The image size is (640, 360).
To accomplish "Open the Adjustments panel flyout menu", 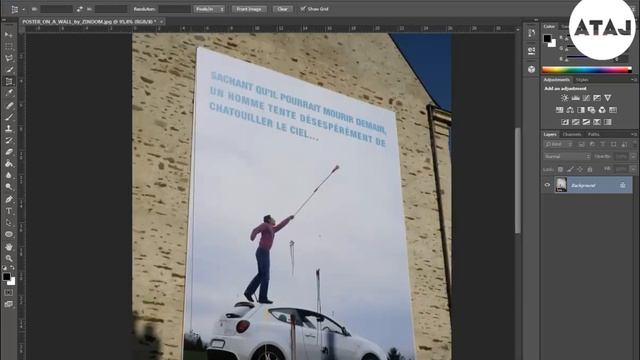I will [633, 80].
